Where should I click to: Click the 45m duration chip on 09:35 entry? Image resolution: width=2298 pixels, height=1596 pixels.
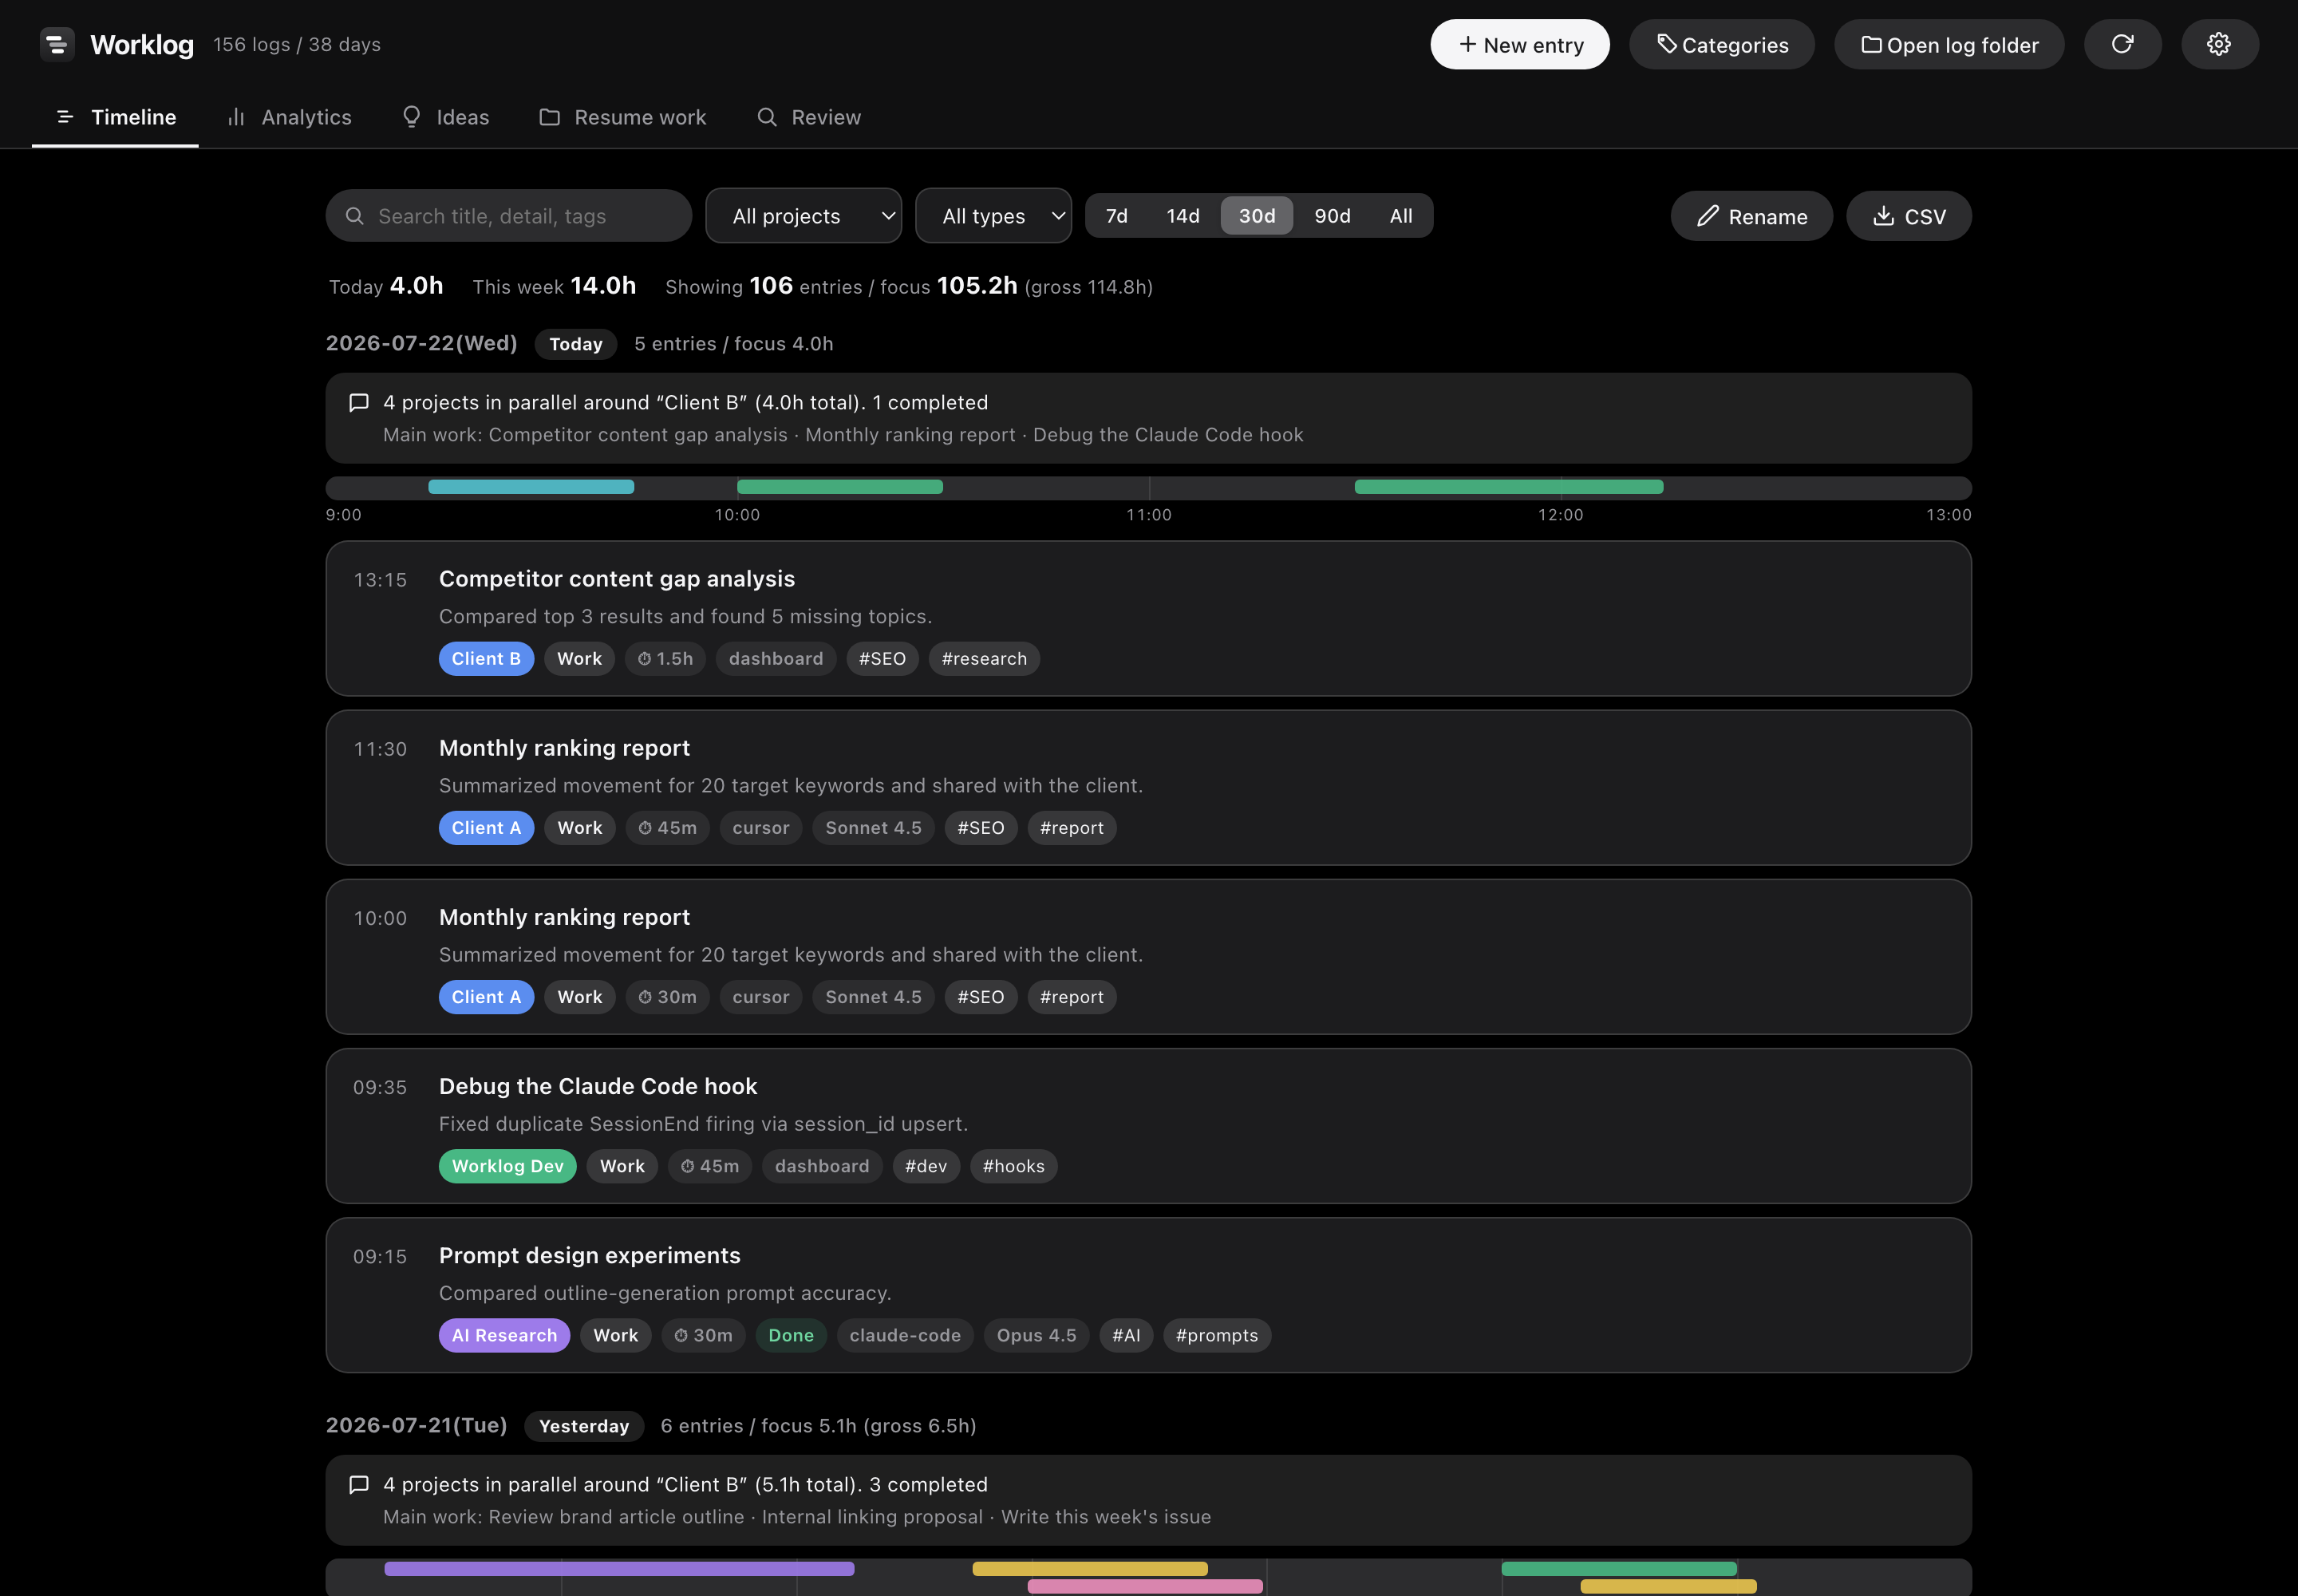coord(710,1166)
